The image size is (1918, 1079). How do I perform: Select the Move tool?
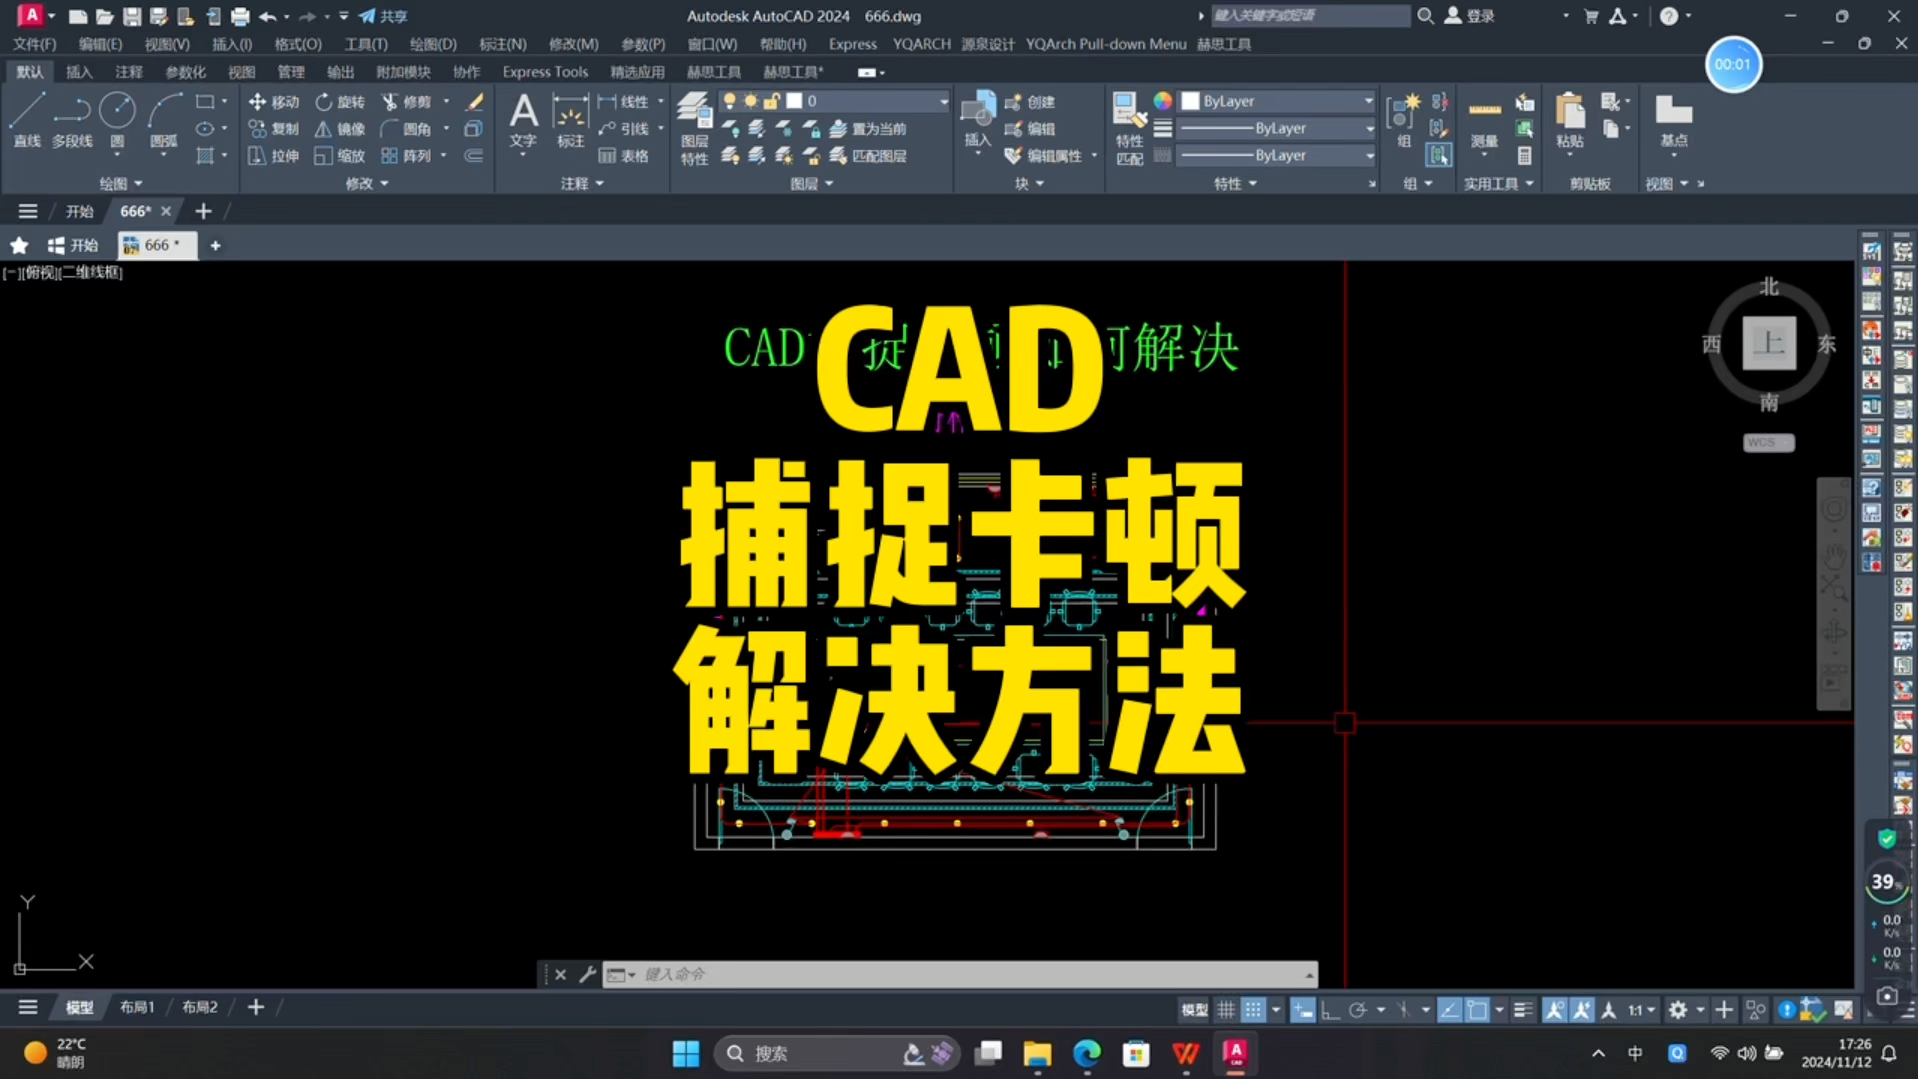point(273,101)
